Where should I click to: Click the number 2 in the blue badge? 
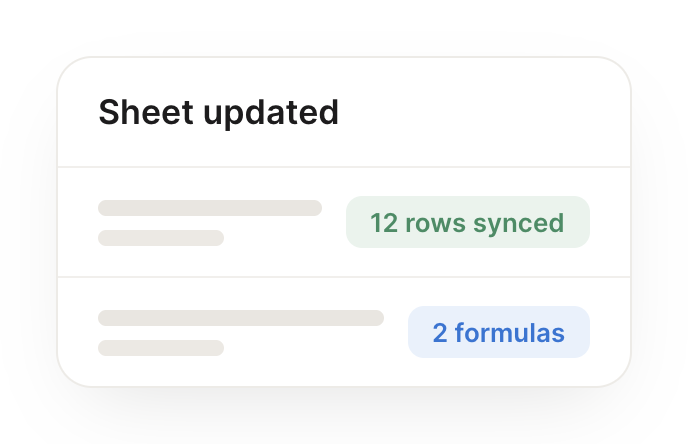pos(440,333)
